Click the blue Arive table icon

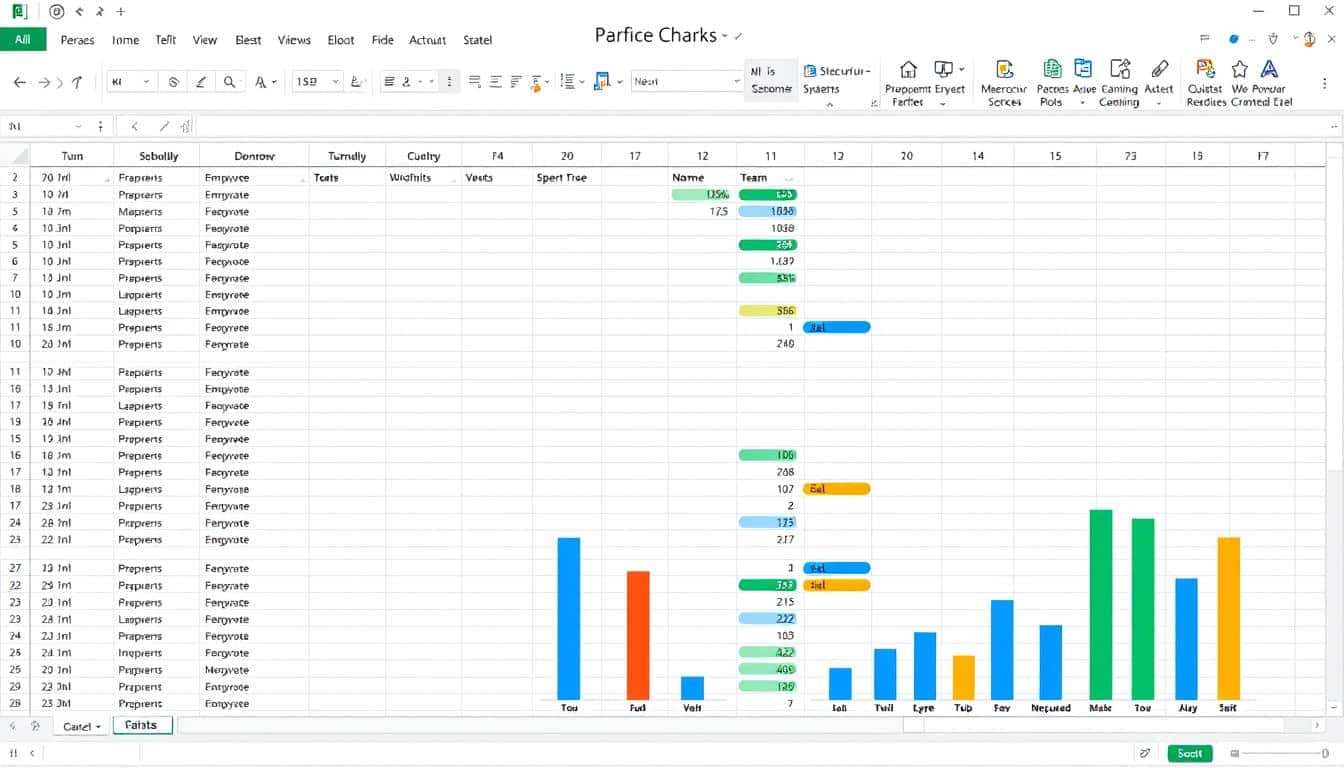(x=1083, y=68)
